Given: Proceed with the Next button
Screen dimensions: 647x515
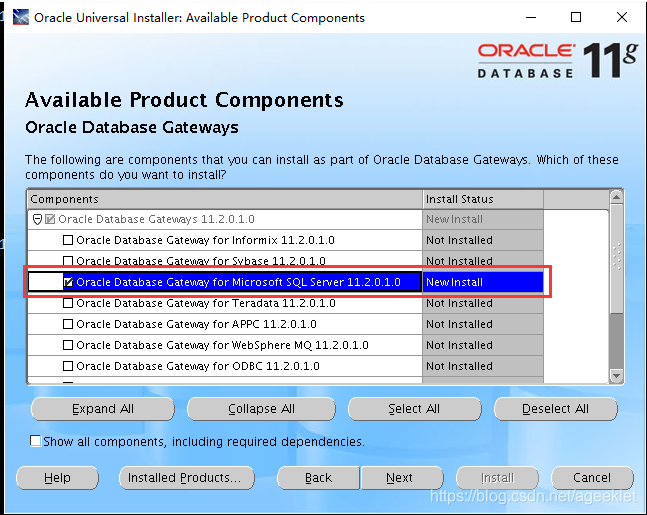Looking at the screenshot, I should coord(402,478).
